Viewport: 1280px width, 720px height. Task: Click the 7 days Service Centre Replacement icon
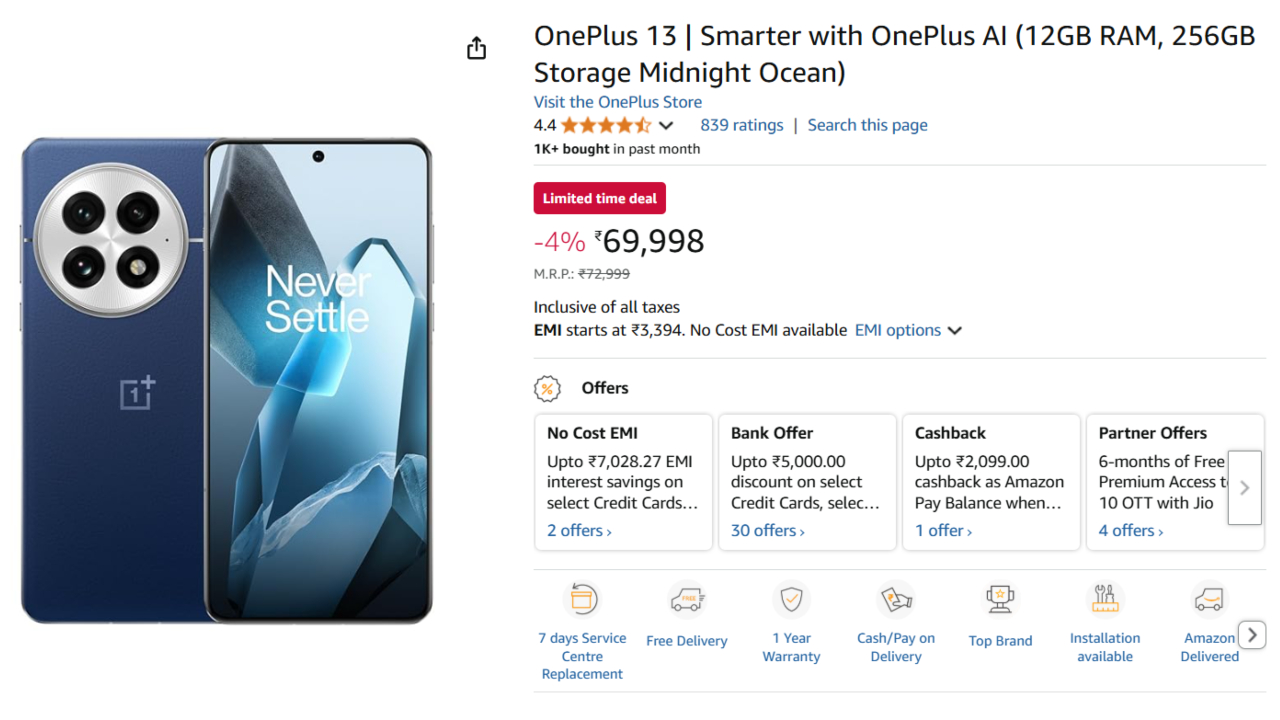582,599
